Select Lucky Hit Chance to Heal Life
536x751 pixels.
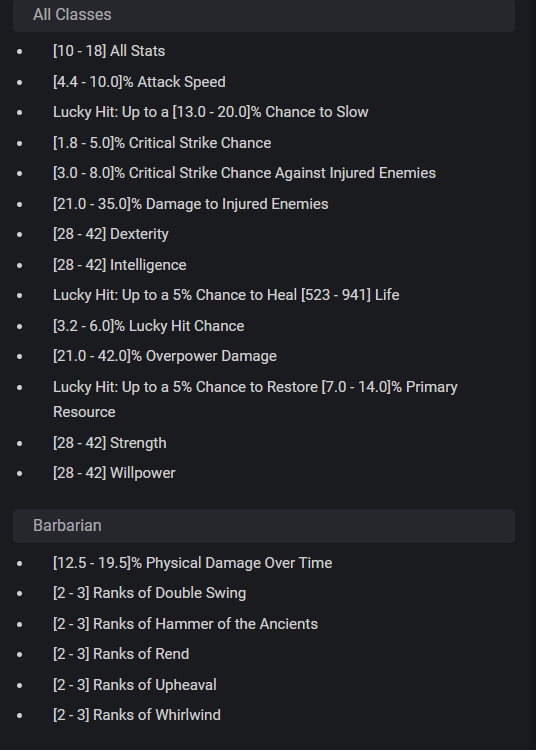(x=226, y=295)
